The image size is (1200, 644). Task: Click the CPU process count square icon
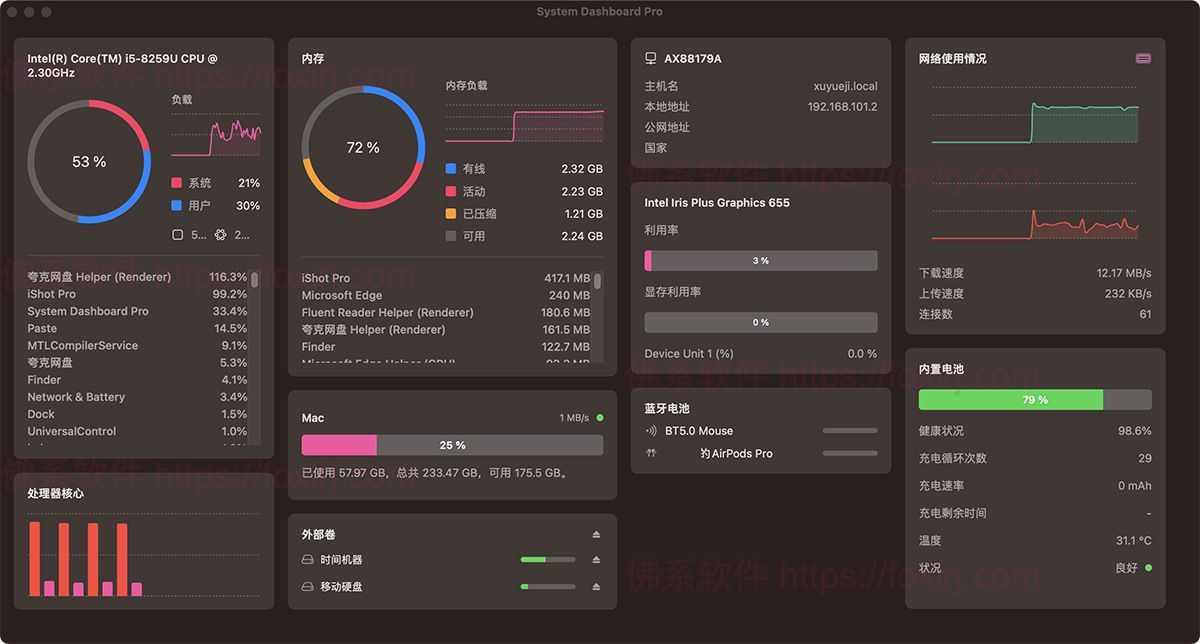pyautogui.click(x=177, y=235)
